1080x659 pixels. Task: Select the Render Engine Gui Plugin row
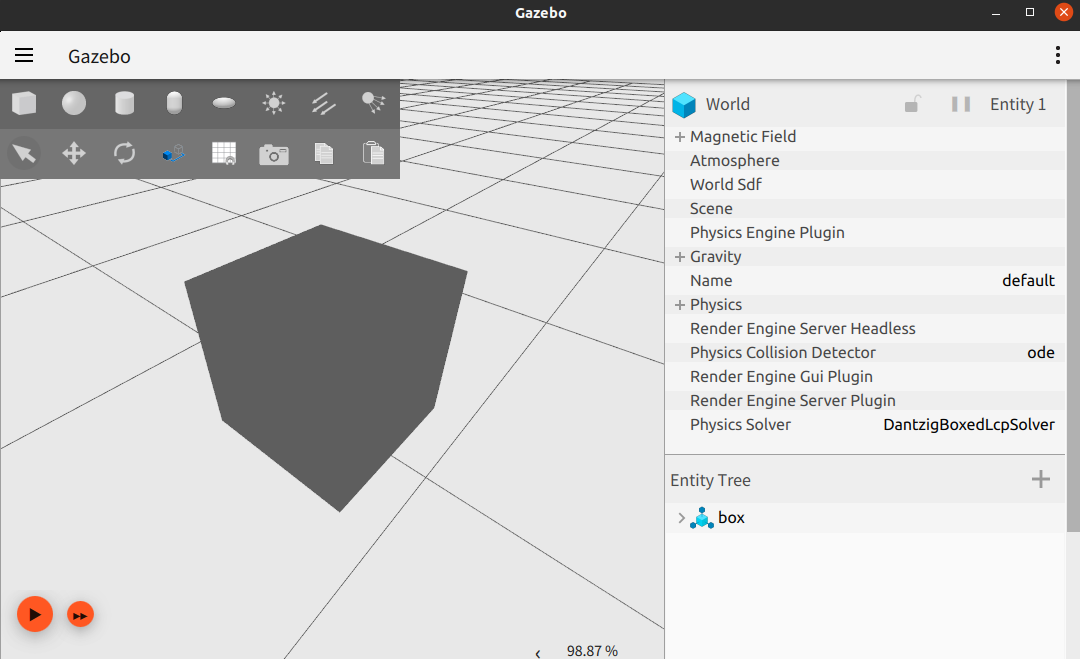click(865, 377)
